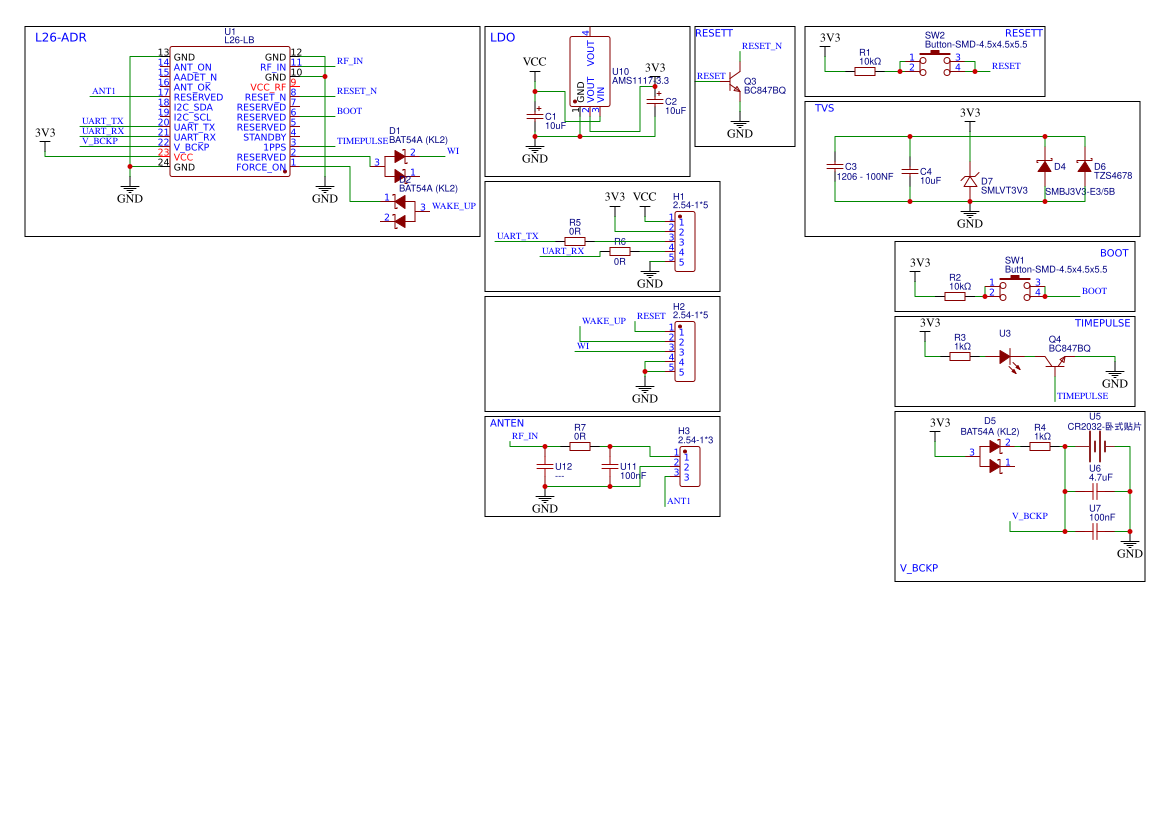Click the UART_TX net label near R5

(517, 236)
